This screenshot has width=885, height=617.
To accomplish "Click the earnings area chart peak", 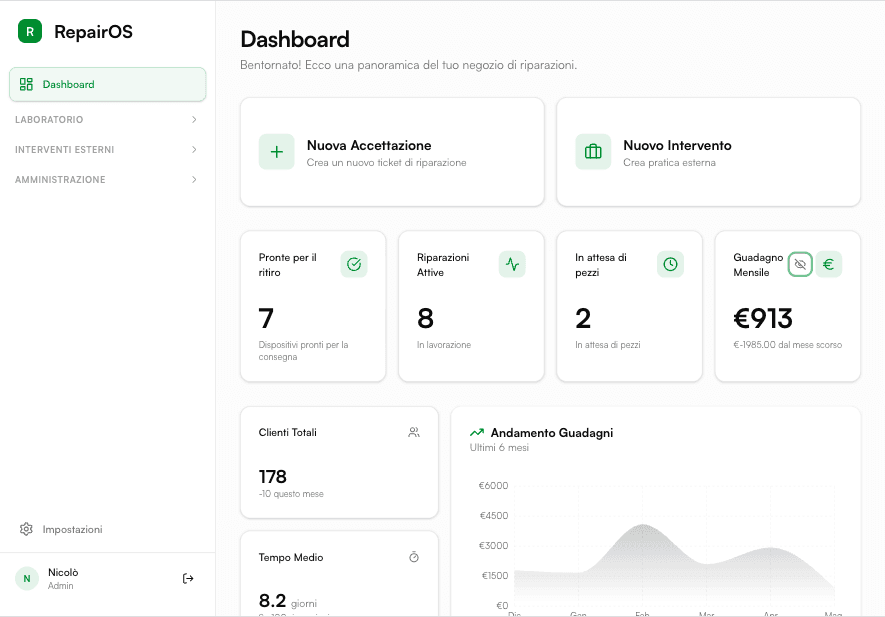I will coord(643,526).
